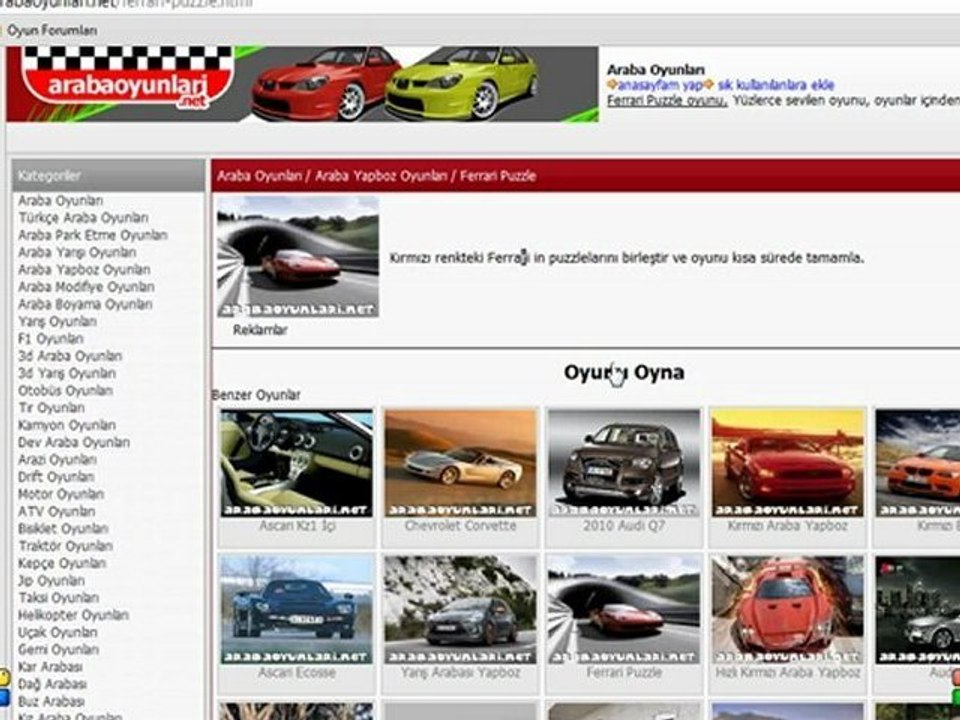960x720 pixels.
Task: Select 'Araba Modifiye Oyunları' category
Action: 86,287
